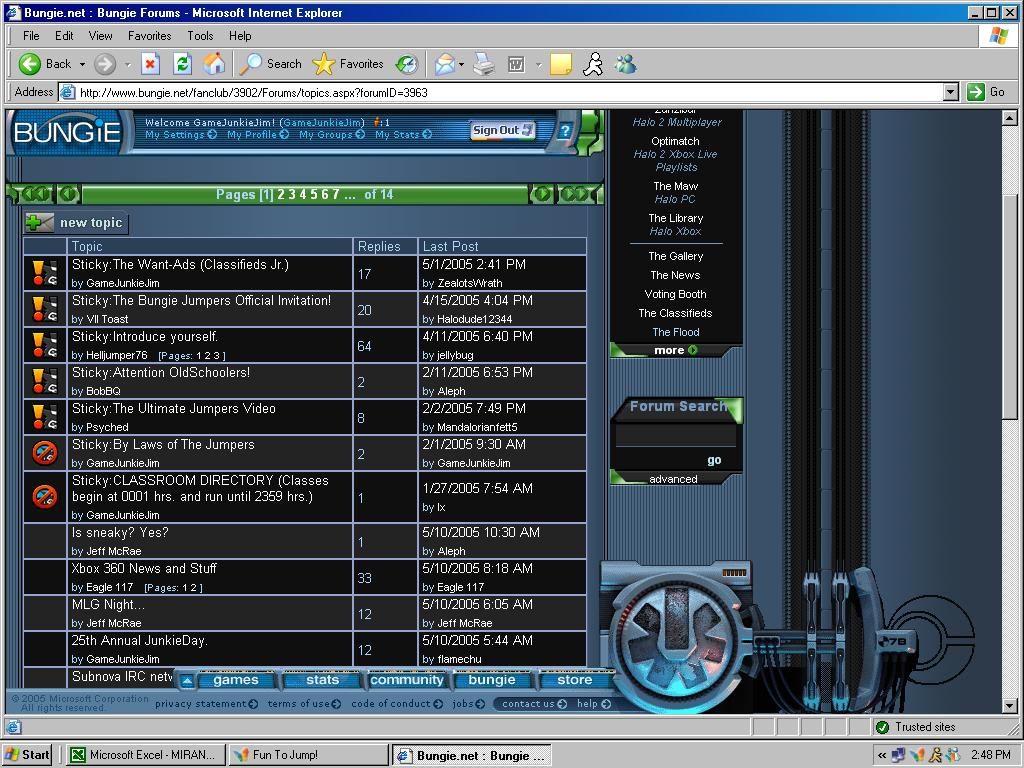Switch to the community navigation tab

[x=406, y=680]
